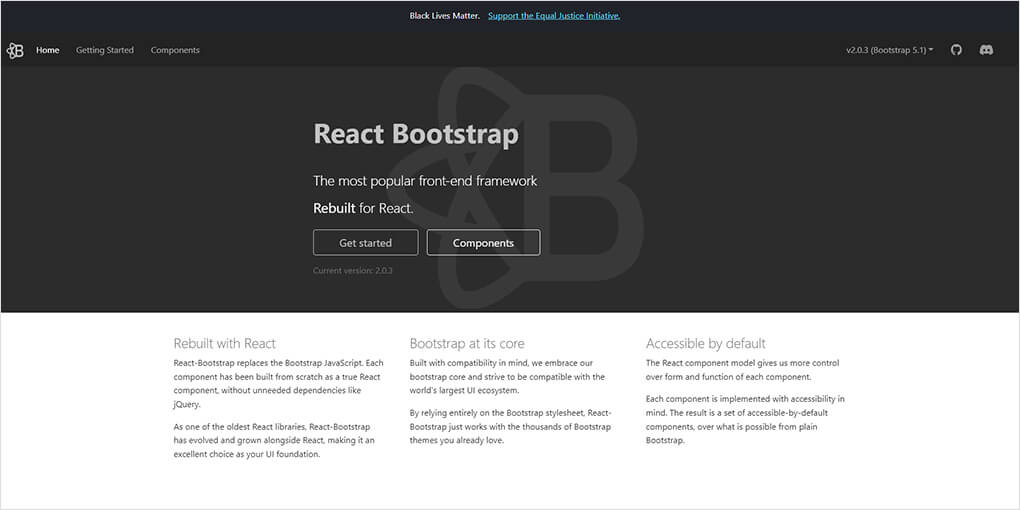Click the Components hero button
Image resolution: width=1020 pixels, height=510 pixels.
(483, 243)
